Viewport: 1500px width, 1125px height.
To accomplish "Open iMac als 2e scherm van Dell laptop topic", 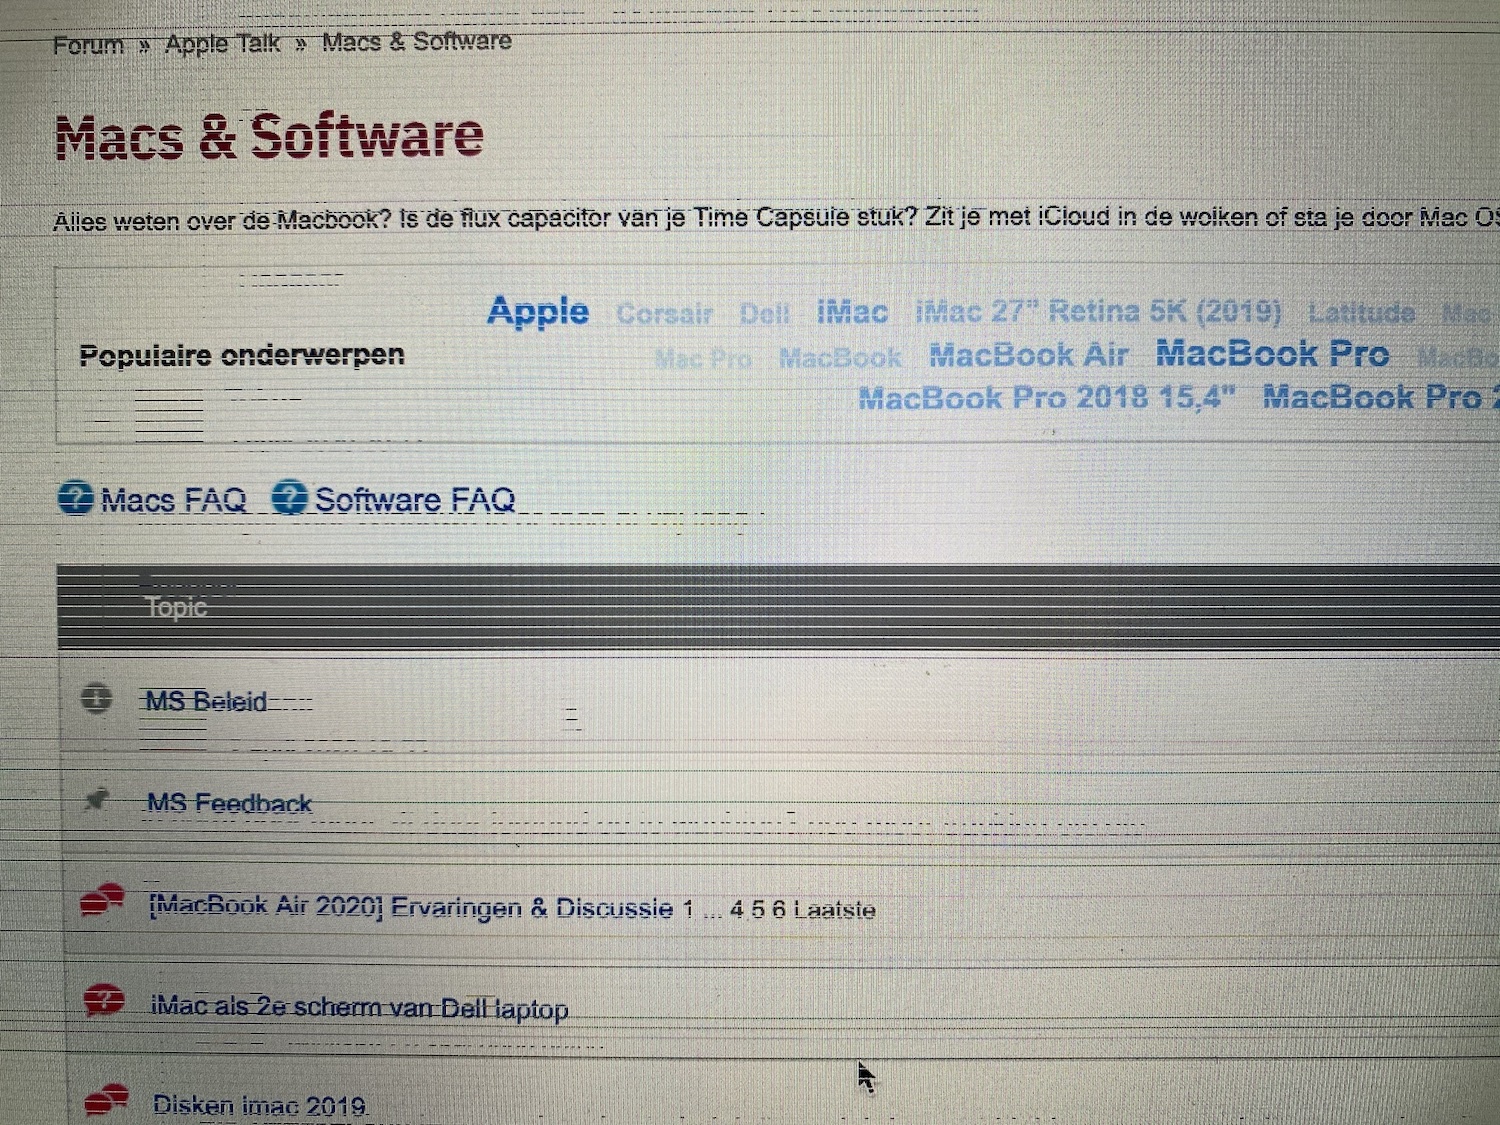I will [359, 1007].
